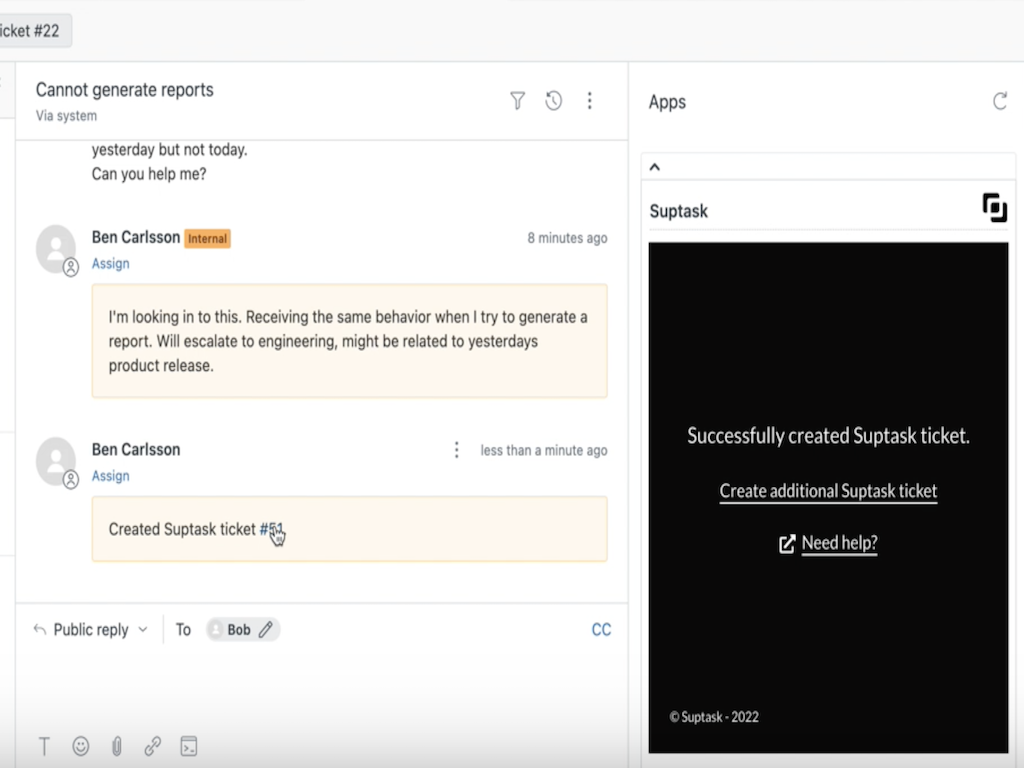The width and height of the screenshot is (1024, 768).
Task: Collapse the Suptask app panel chevron
Action: pos(655,167)
